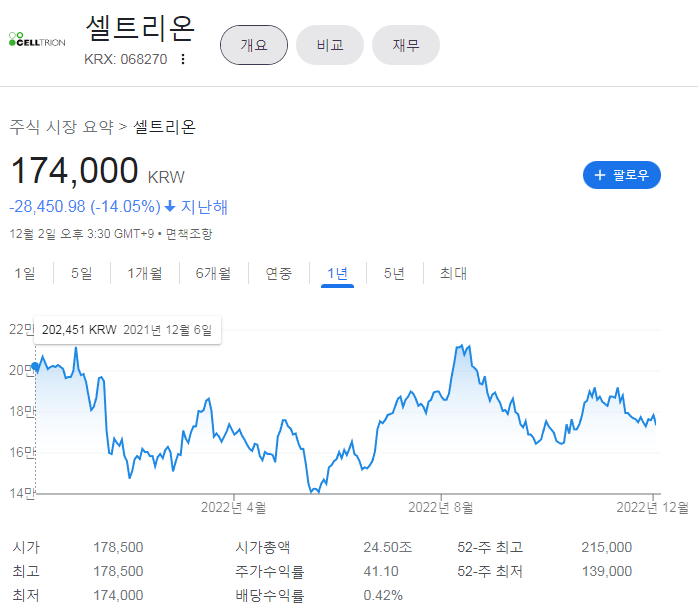Click the chart peak near August 2022
Screen dimensions: 698x616
pyautogui.click(x=463, y=346)
